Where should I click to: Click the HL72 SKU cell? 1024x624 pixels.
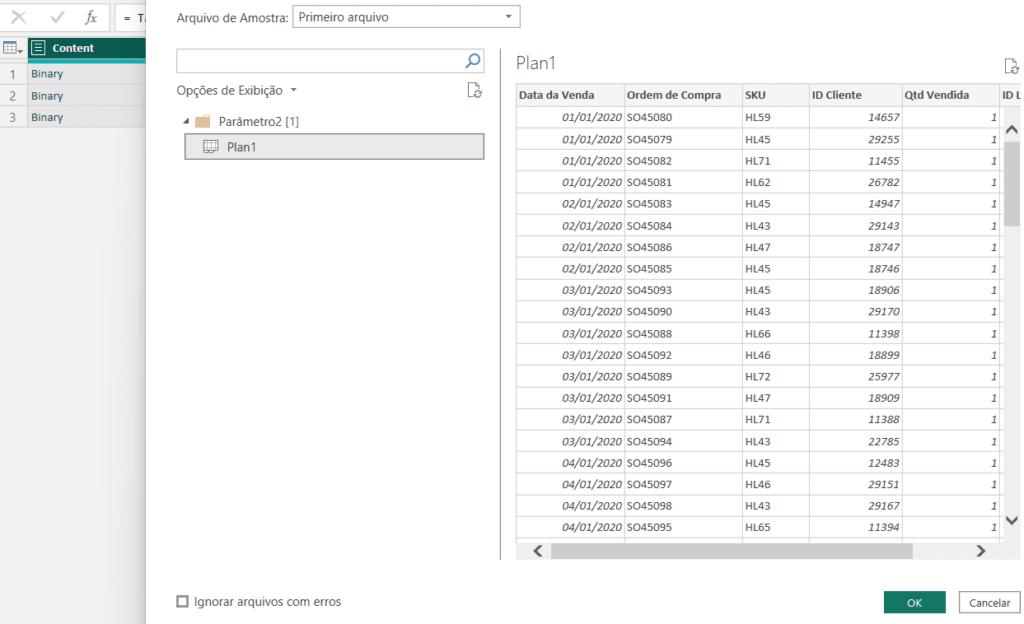[776, 376]
